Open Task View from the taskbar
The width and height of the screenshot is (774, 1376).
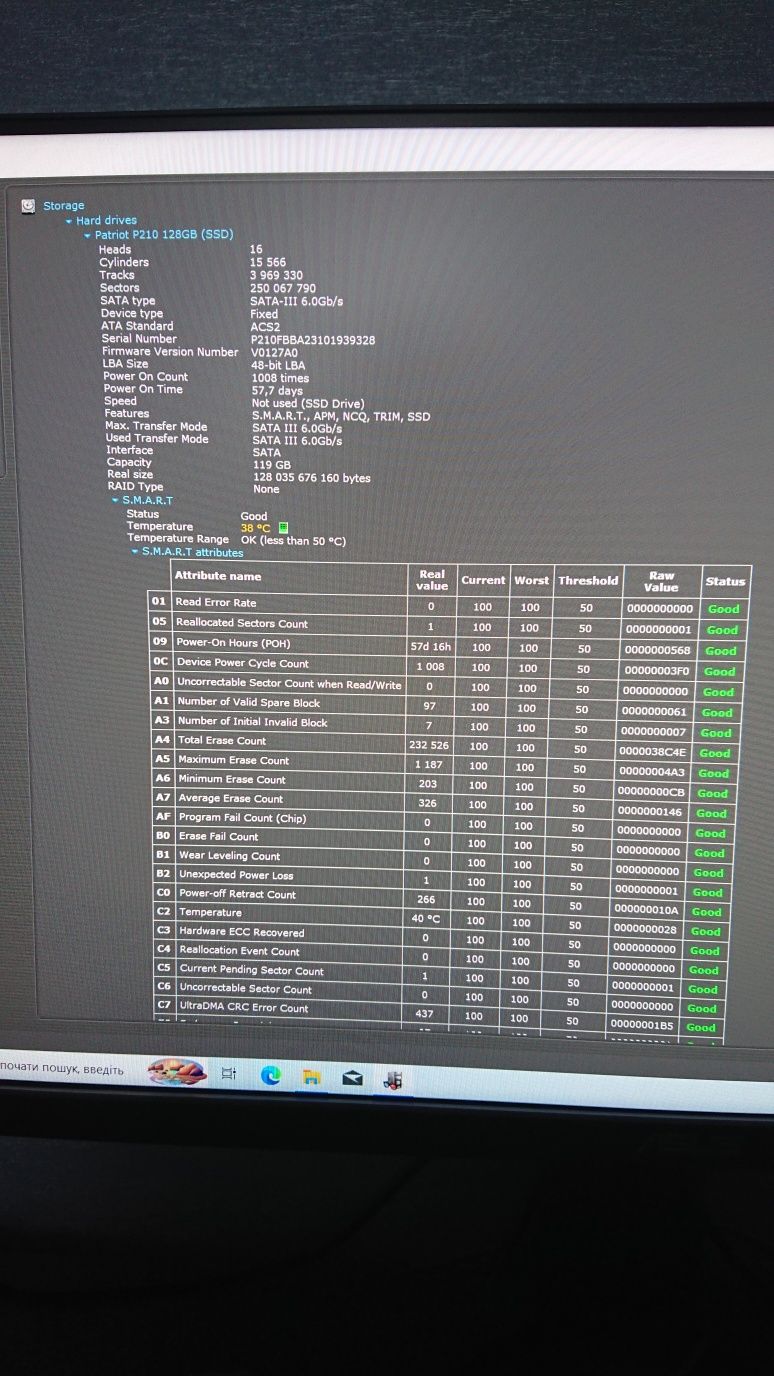(x=229, y=1075)
